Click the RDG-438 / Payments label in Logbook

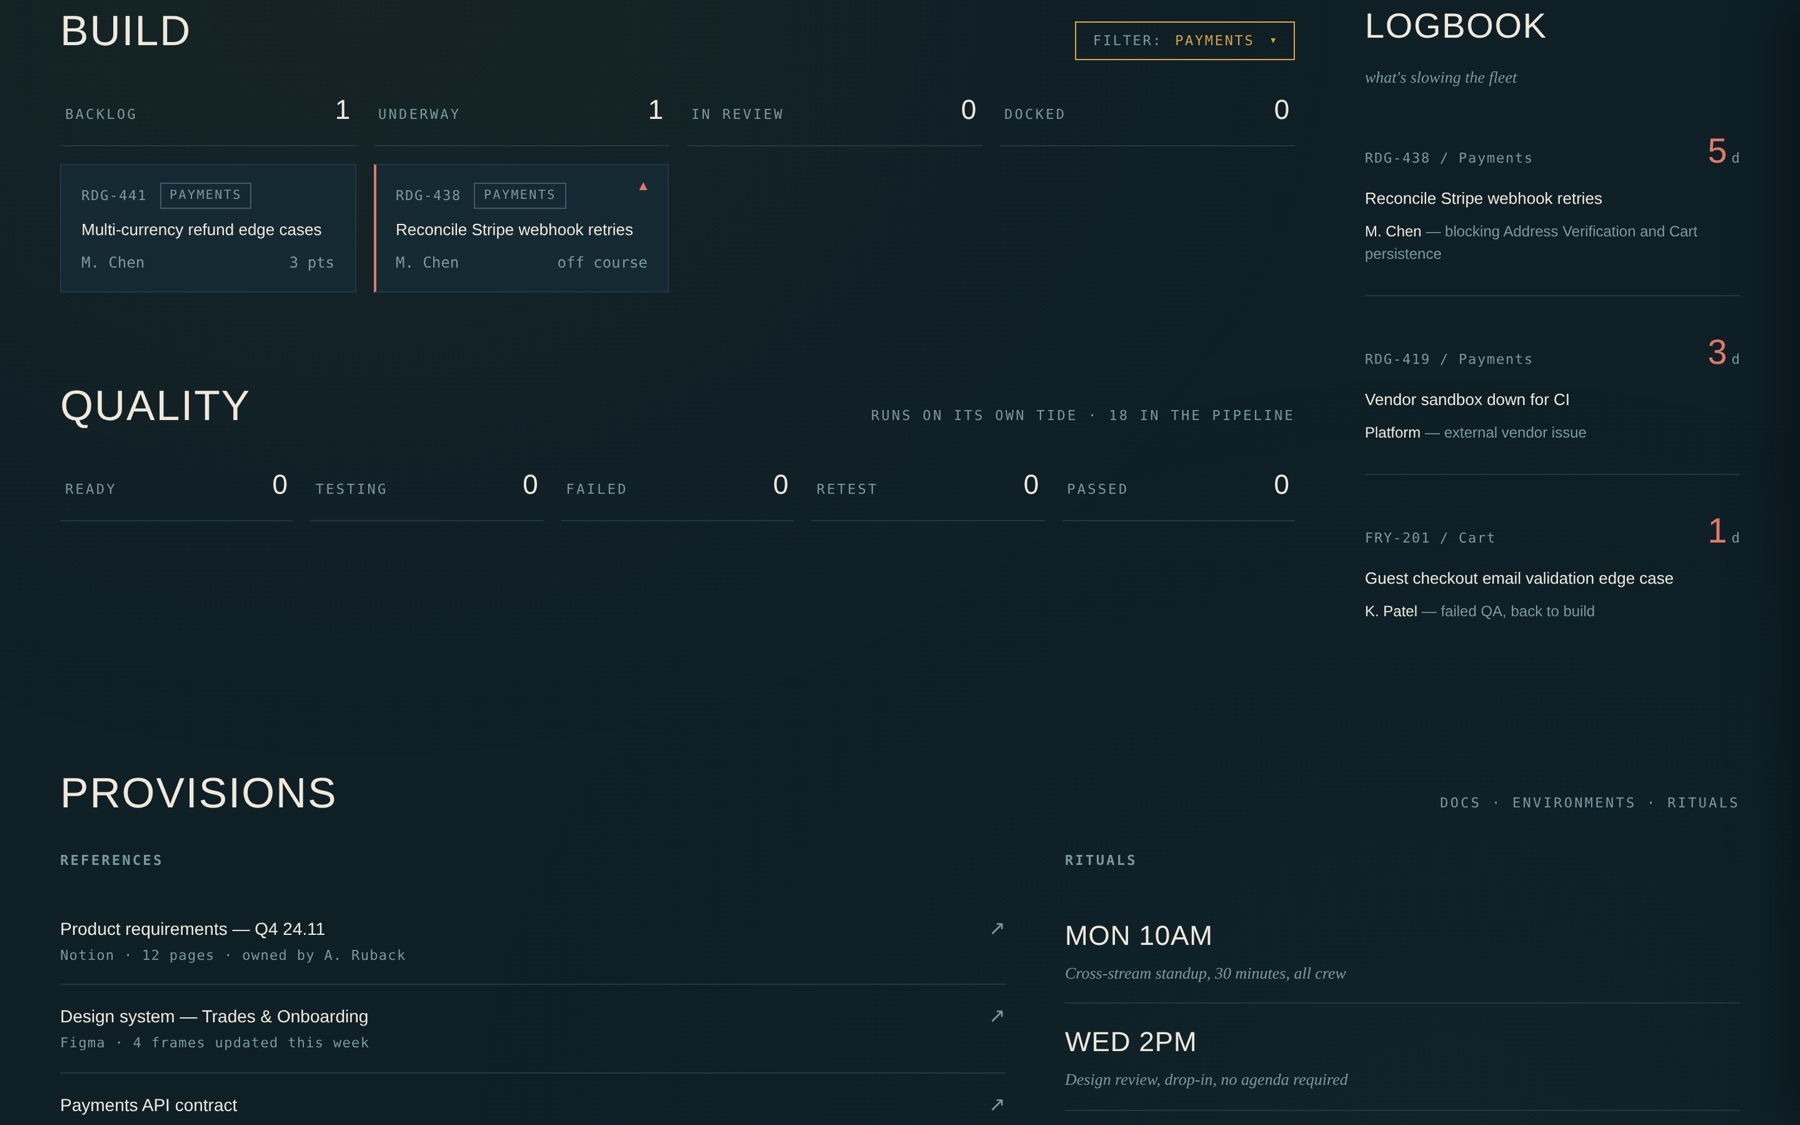coord(1449,158)
